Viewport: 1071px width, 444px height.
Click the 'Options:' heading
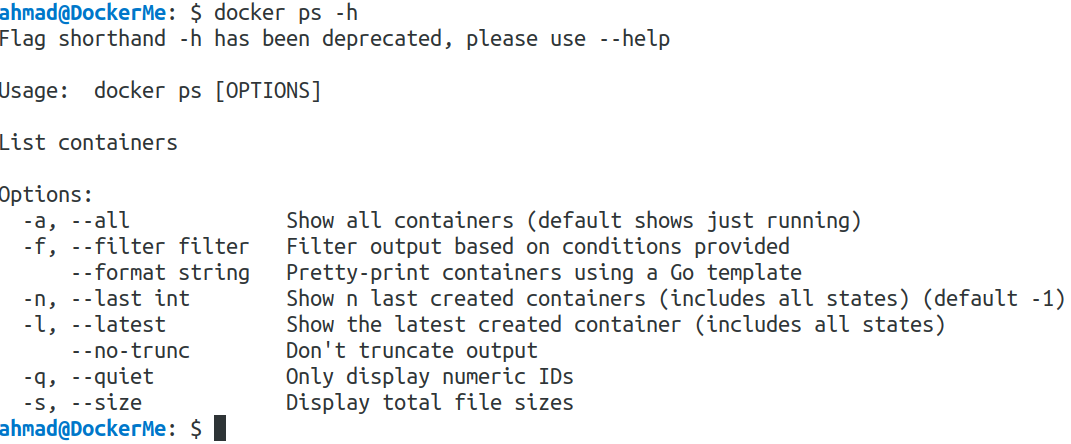coord(46,195)
